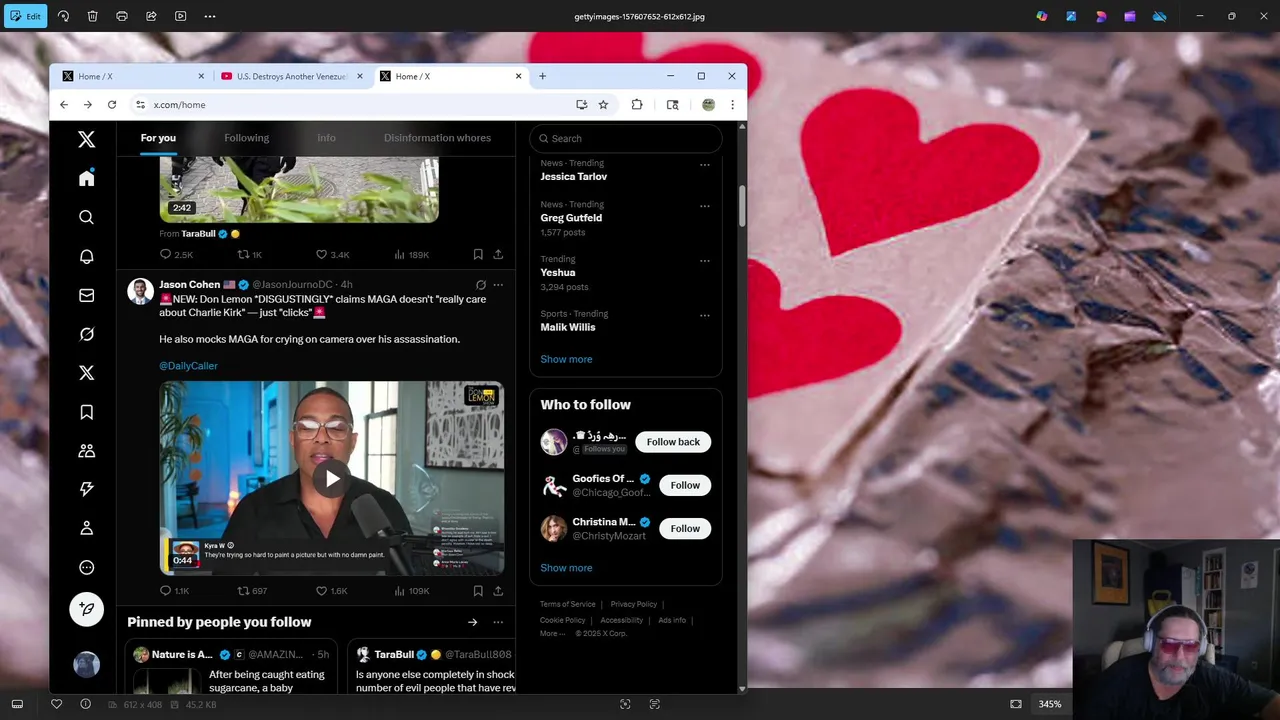Follow Goofies Of ... account
1280x720 pixels.
[685, 485]
